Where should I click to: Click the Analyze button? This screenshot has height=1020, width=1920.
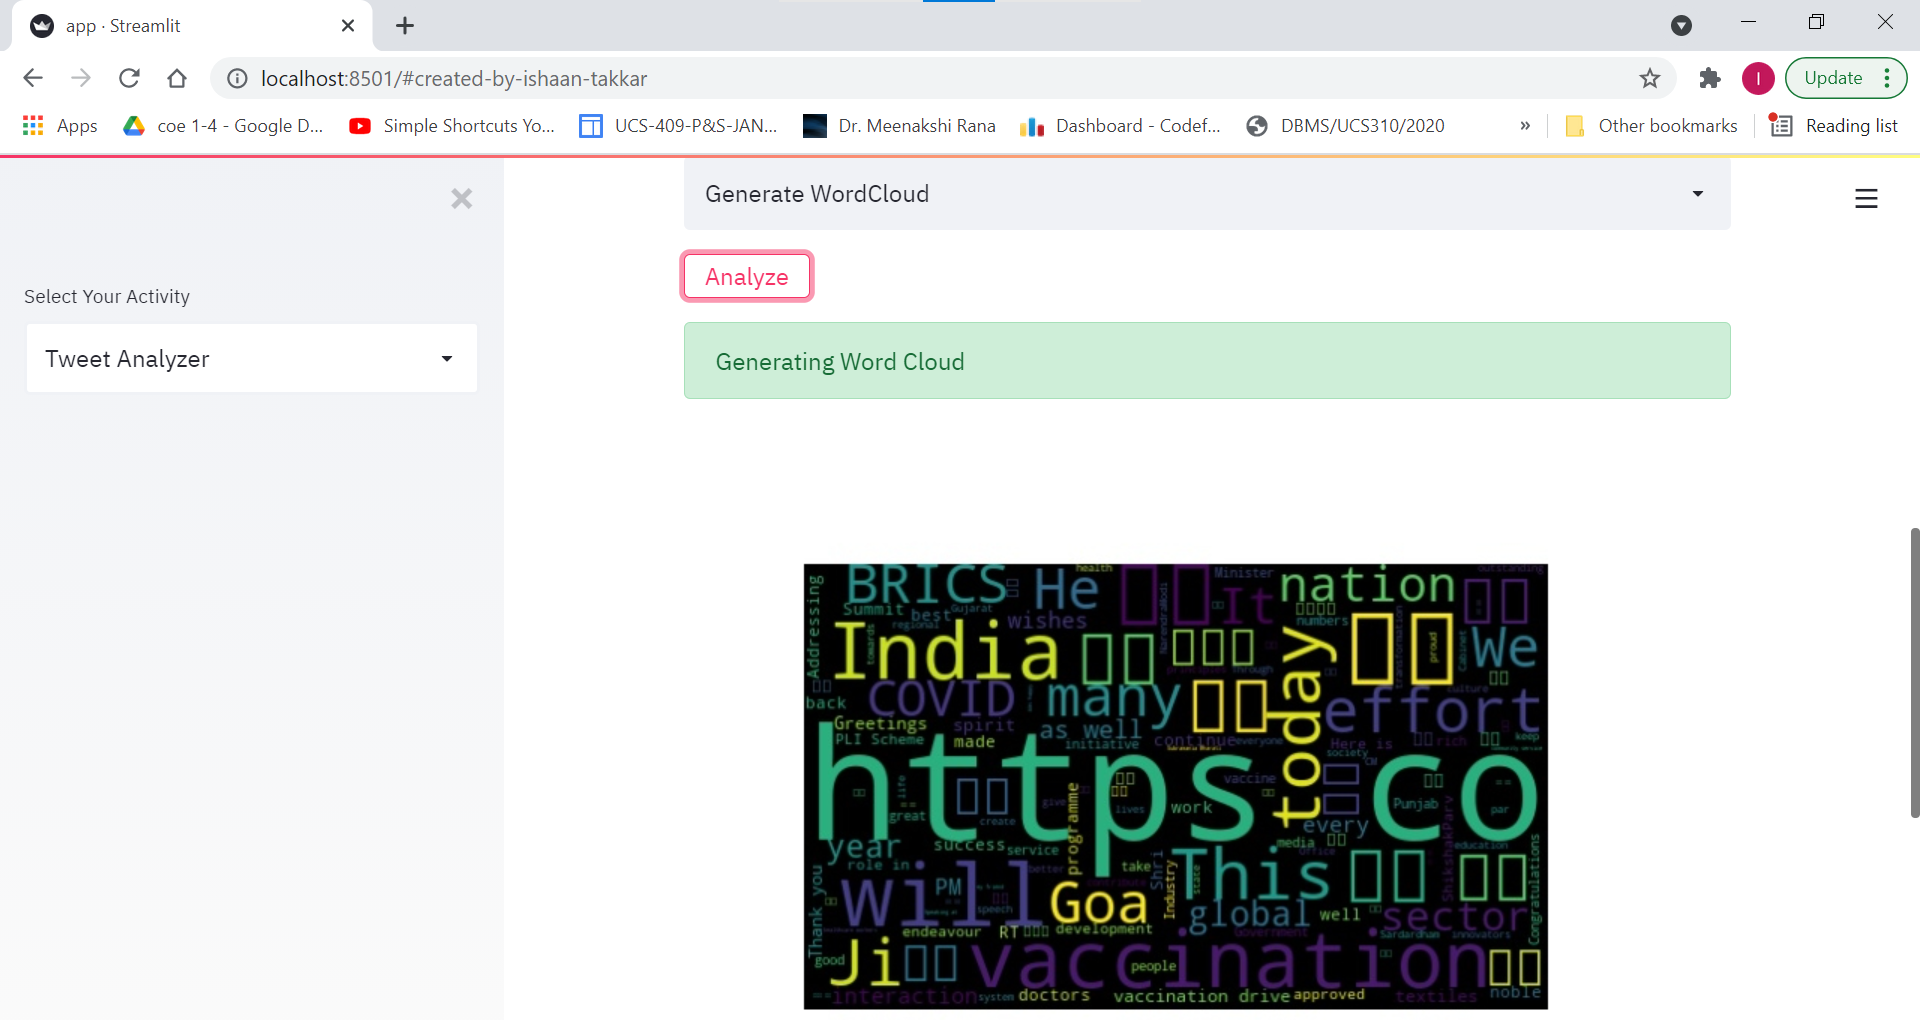point(747,276)
